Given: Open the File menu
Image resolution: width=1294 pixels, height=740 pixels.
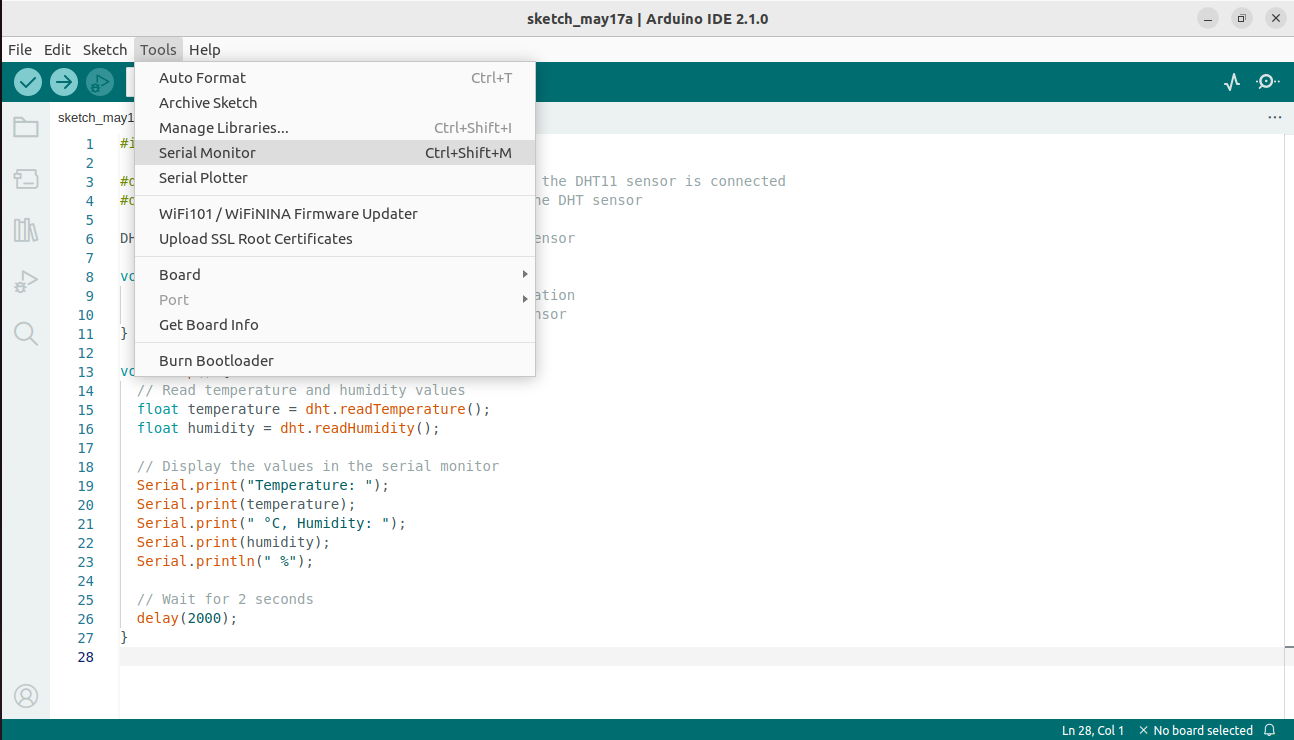Looking at the screenshot, I should 20,50.
